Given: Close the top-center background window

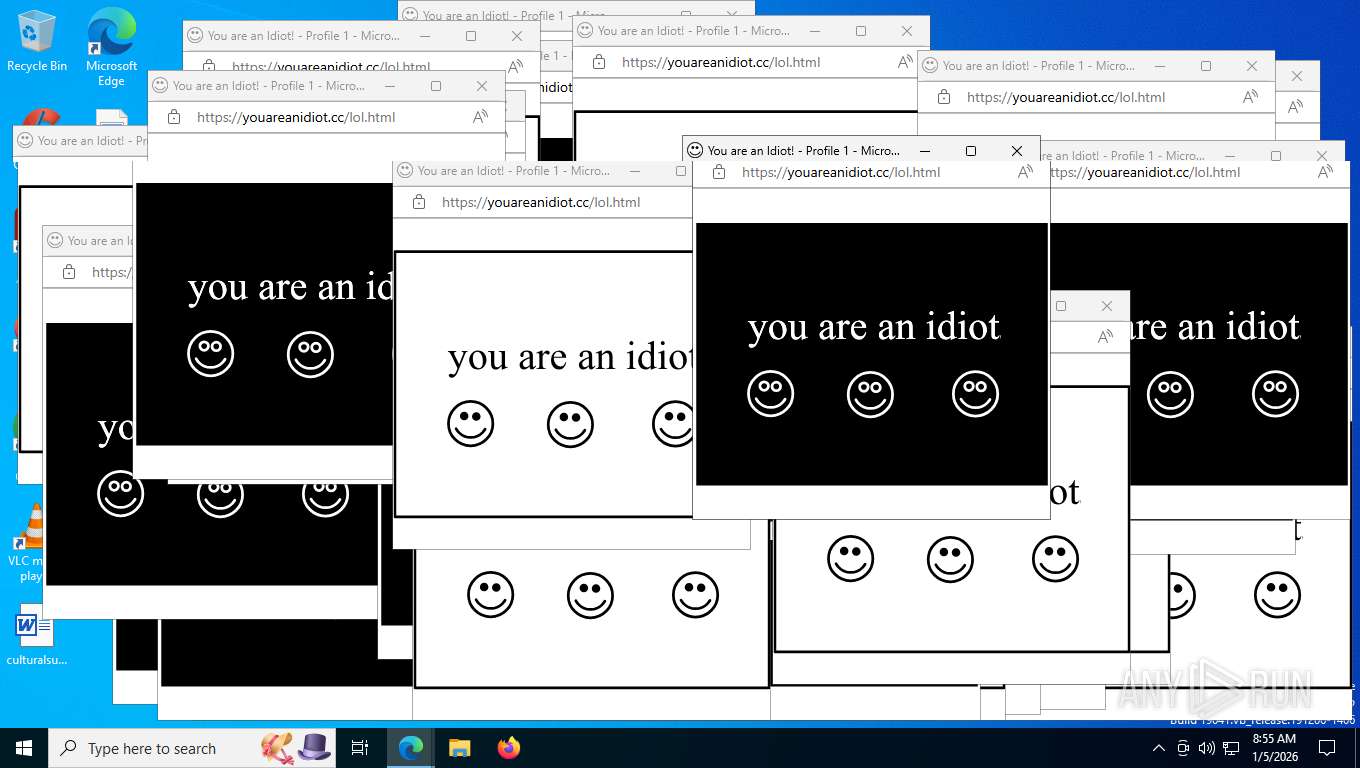Looking at the screenshot, I should pyautogui.click(x=907, y=31).
